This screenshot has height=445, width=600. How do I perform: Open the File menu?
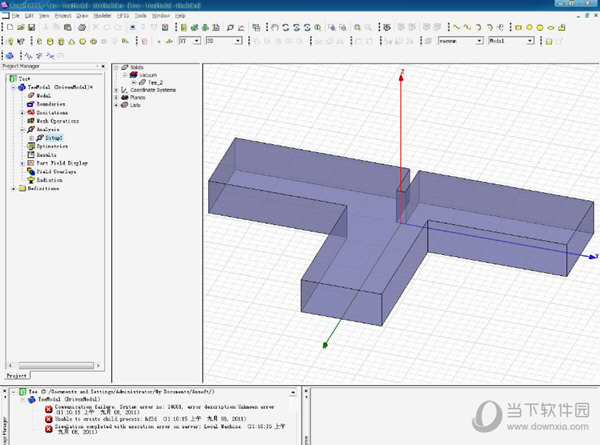15,16
